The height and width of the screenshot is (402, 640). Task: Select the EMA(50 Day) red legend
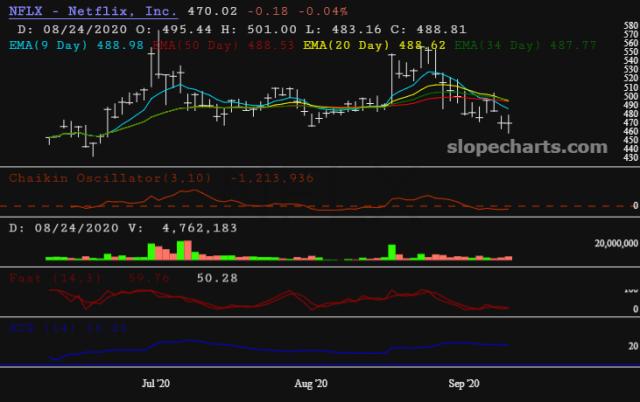coord(224,45)
